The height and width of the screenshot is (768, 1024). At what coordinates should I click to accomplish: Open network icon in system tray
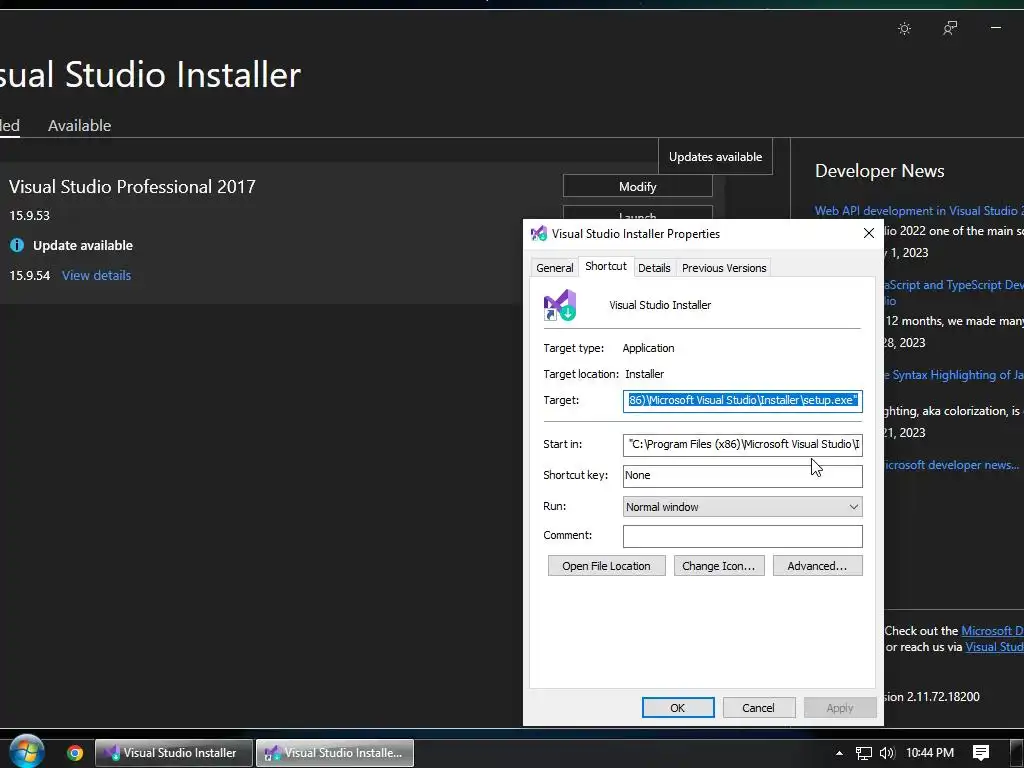point(864,753)
